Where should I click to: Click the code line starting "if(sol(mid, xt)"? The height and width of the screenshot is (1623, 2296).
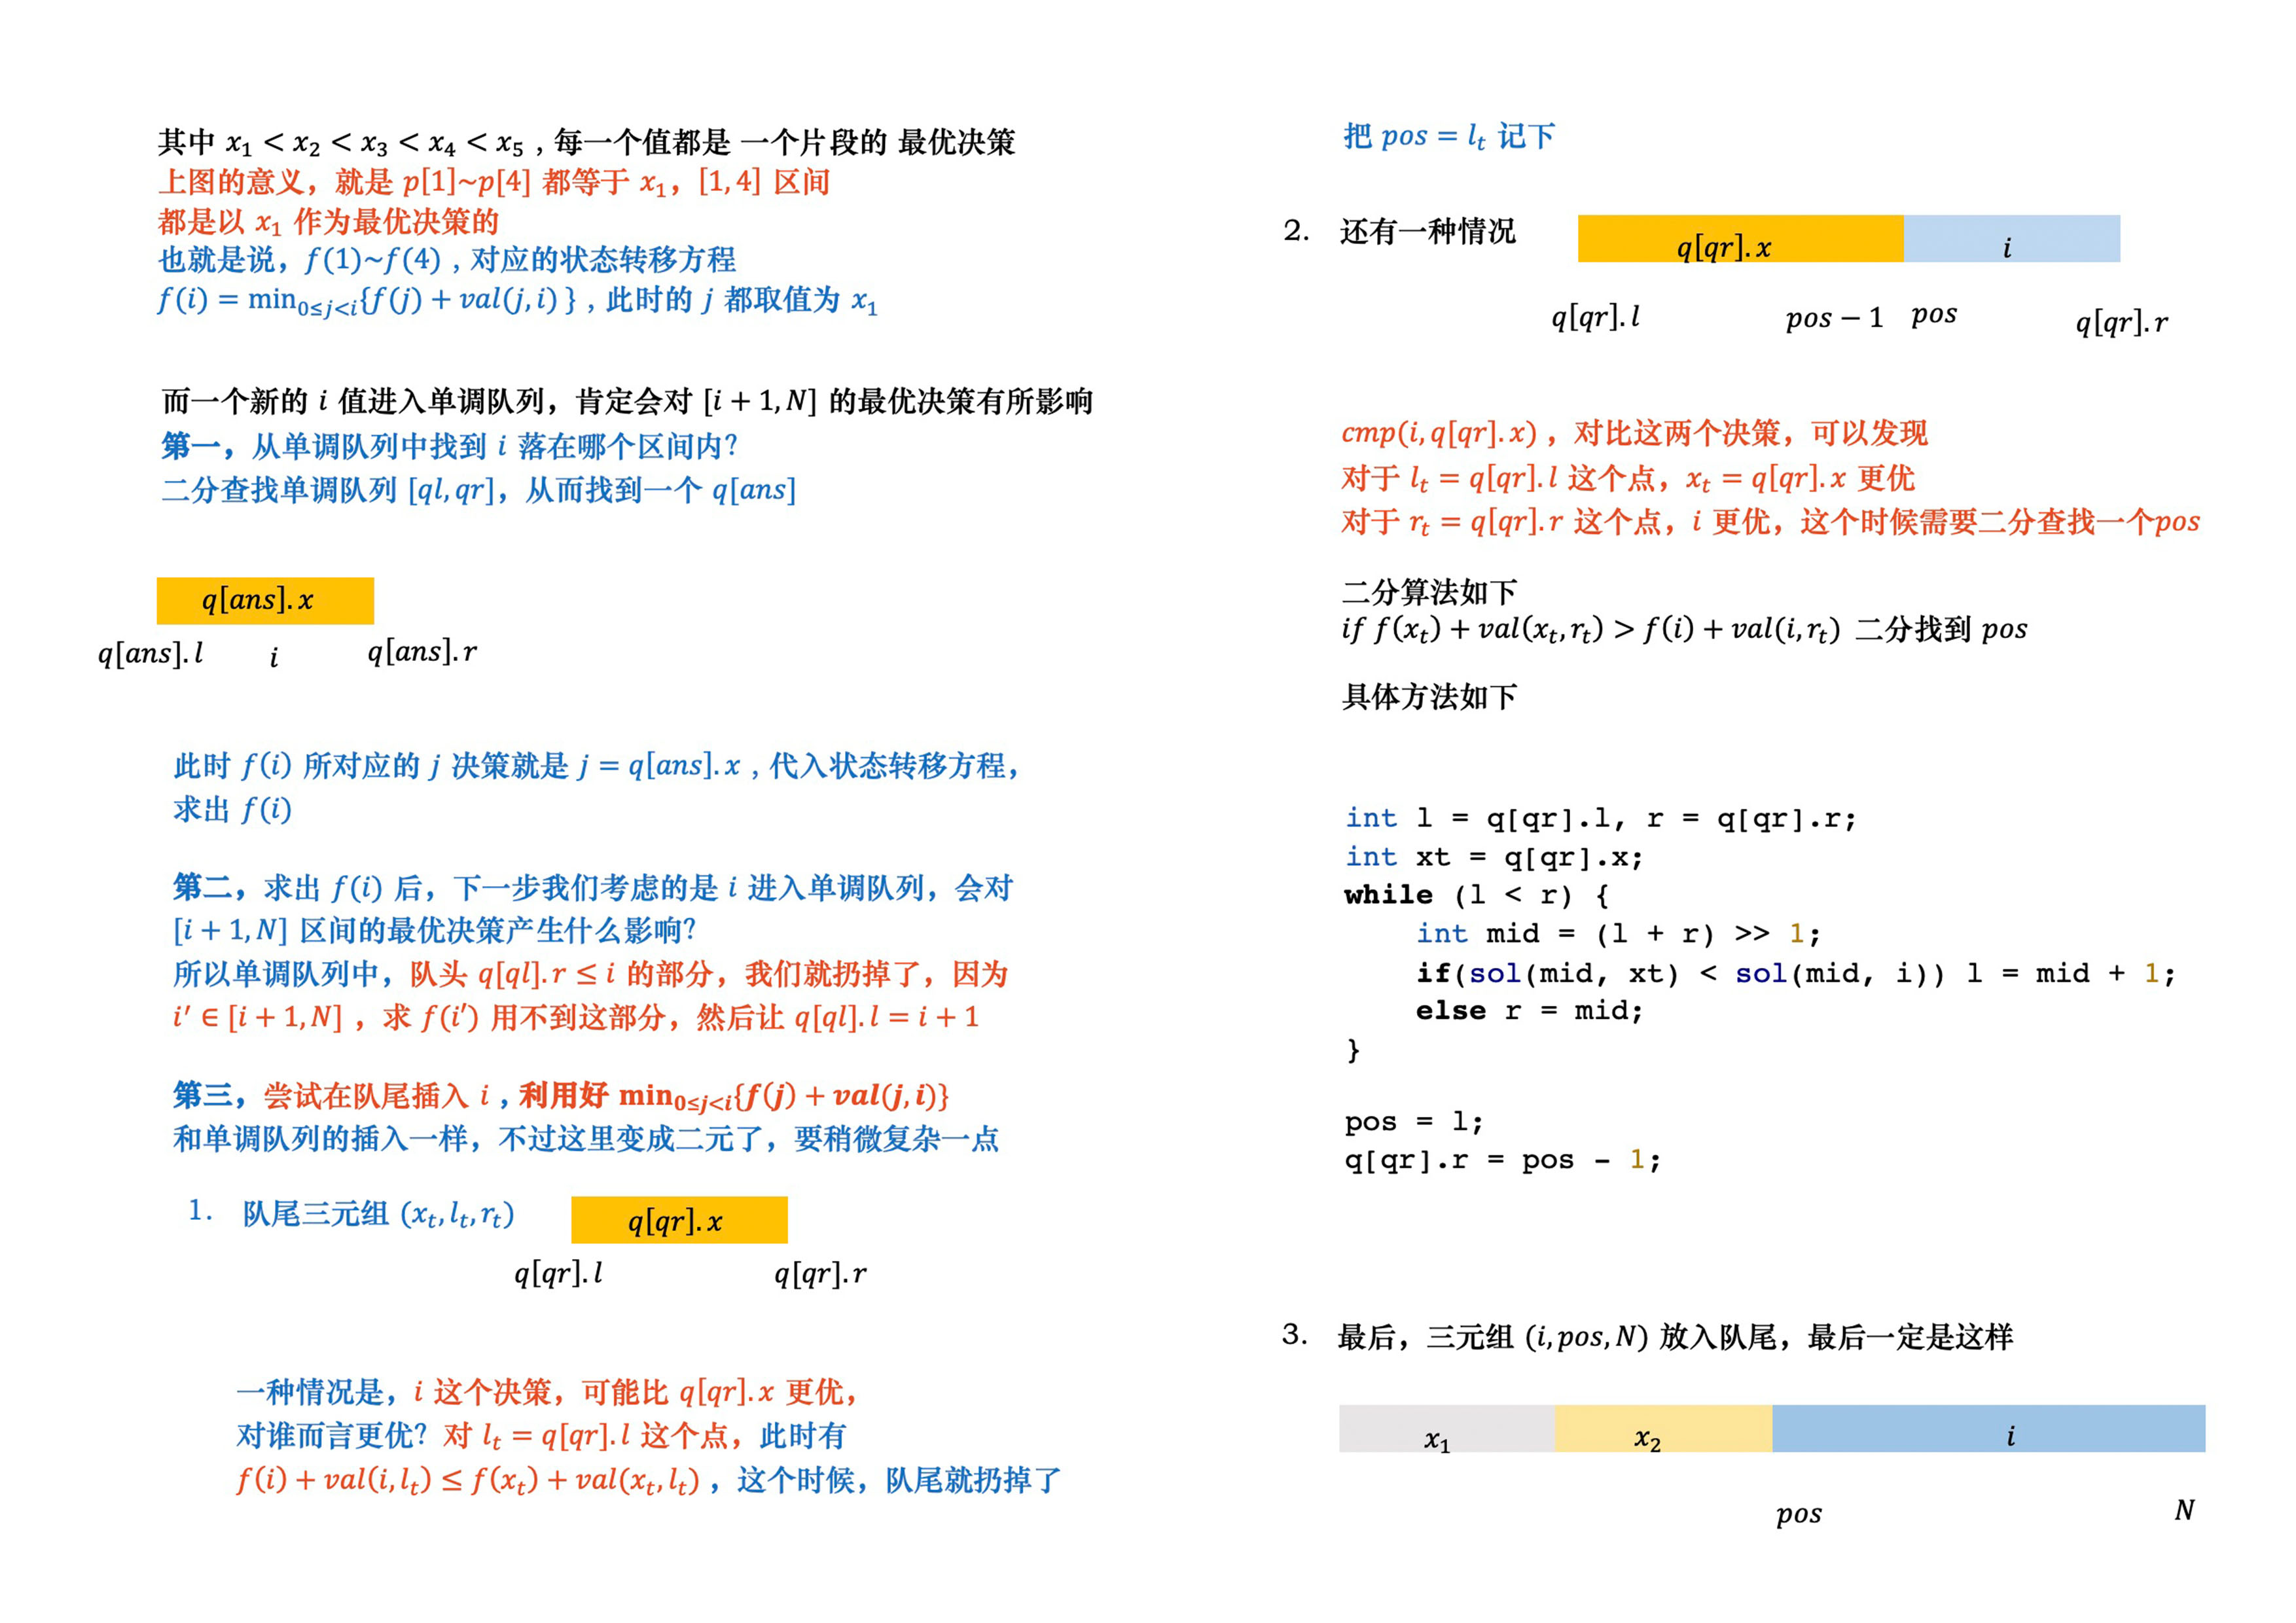pyautogui.click(x=1796, y=973)
